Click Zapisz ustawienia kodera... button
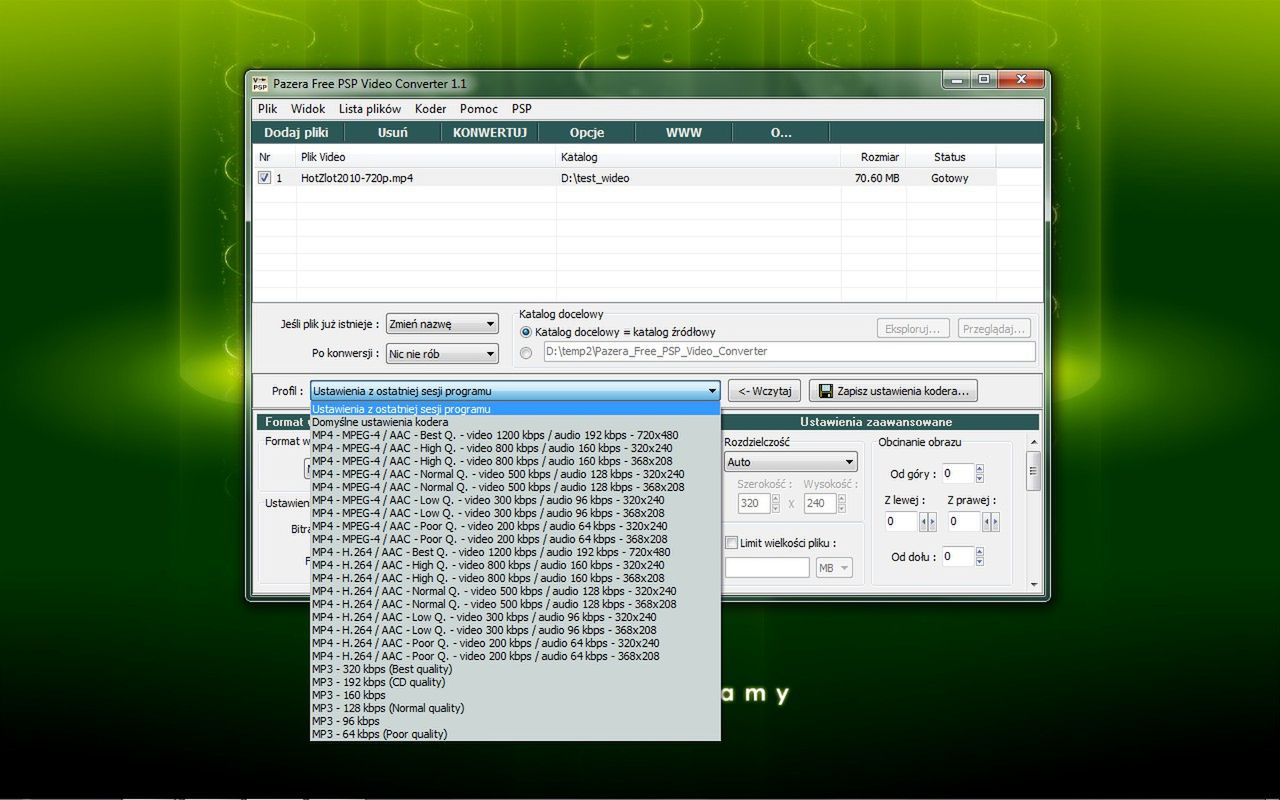Image resolution: width=1280 pixels, height=800 pixels. tap(893, 391)
